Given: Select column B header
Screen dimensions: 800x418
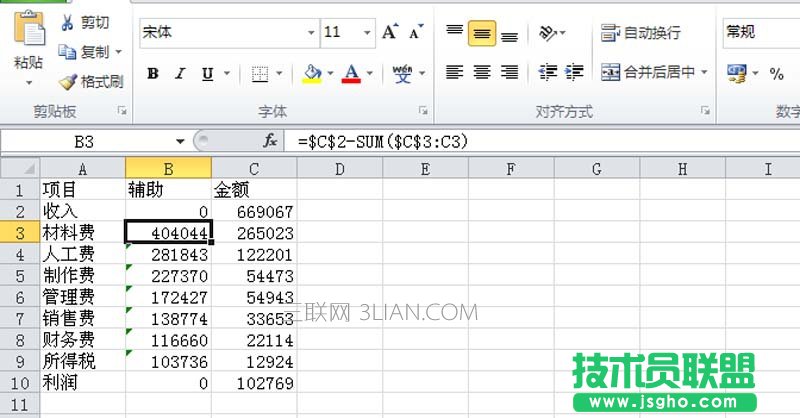Looking at the screenshot, I should pyautogui.click(x=168, y=168).
